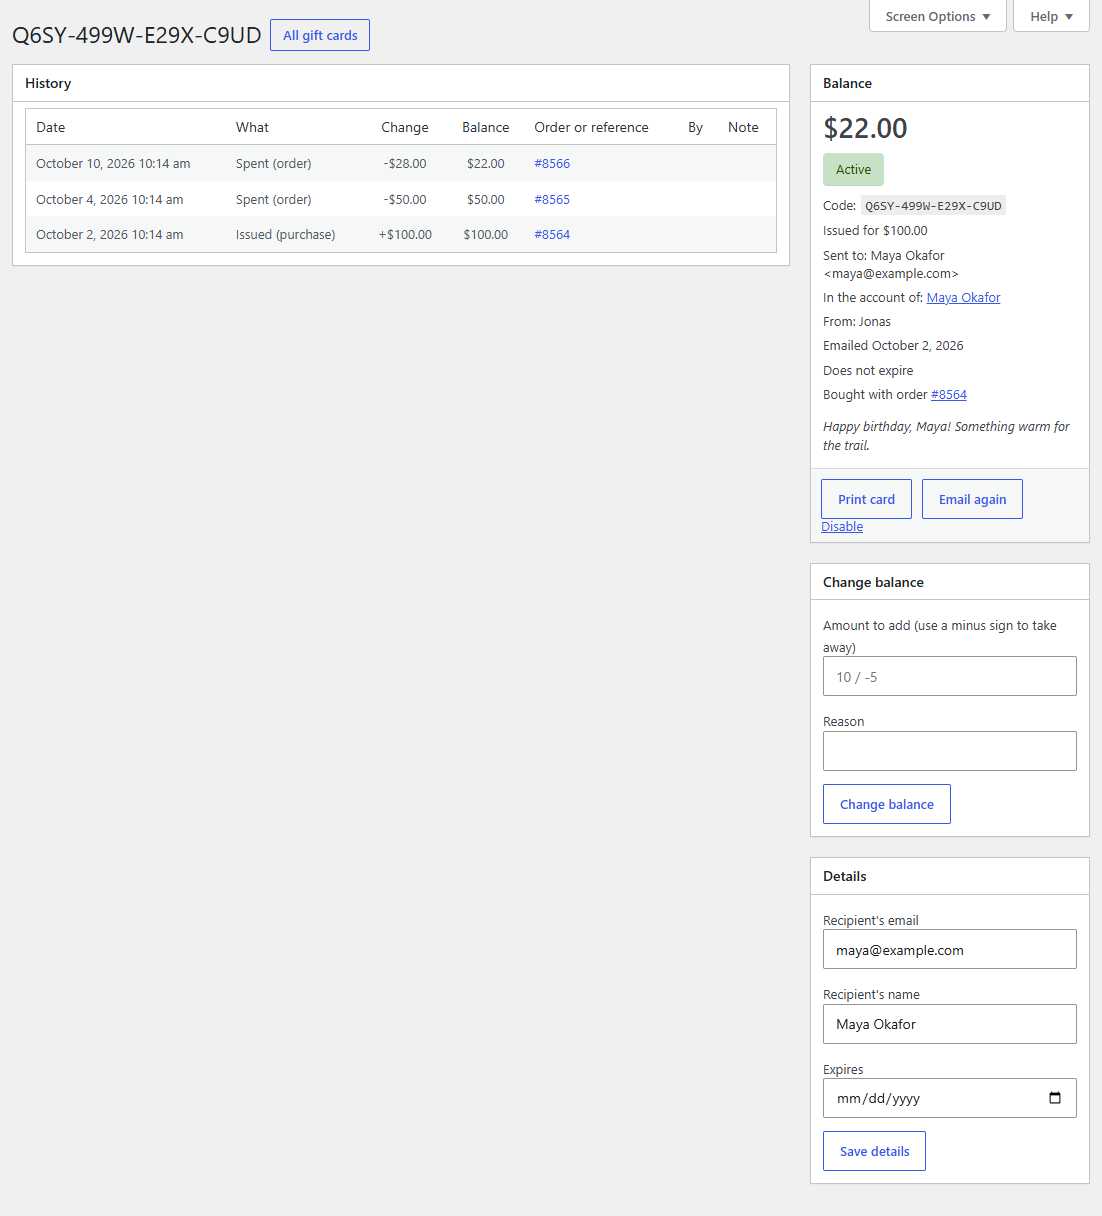Click the -$28.00 change cell
Image resolution: width=1102 pixels, height=1216 pixels.
tap(405, 164)
